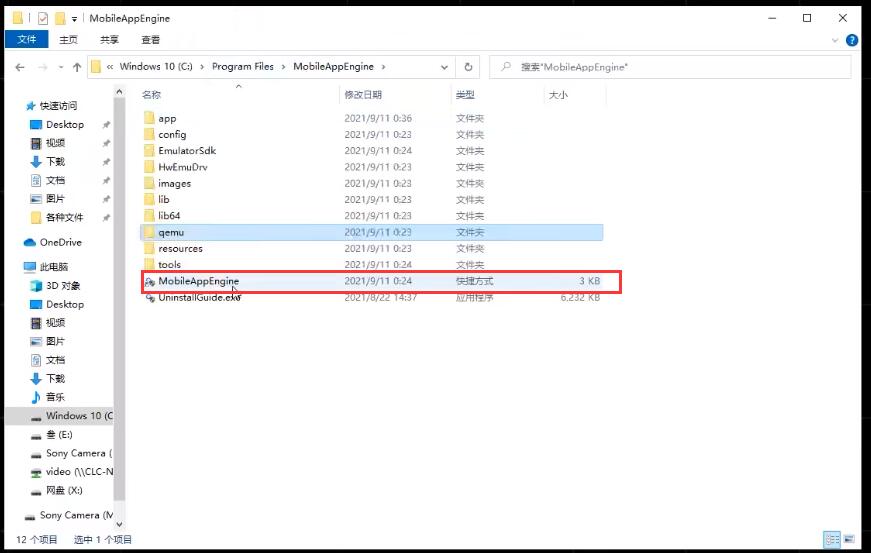Expand the ribbon using the chevron

(836, 40)
